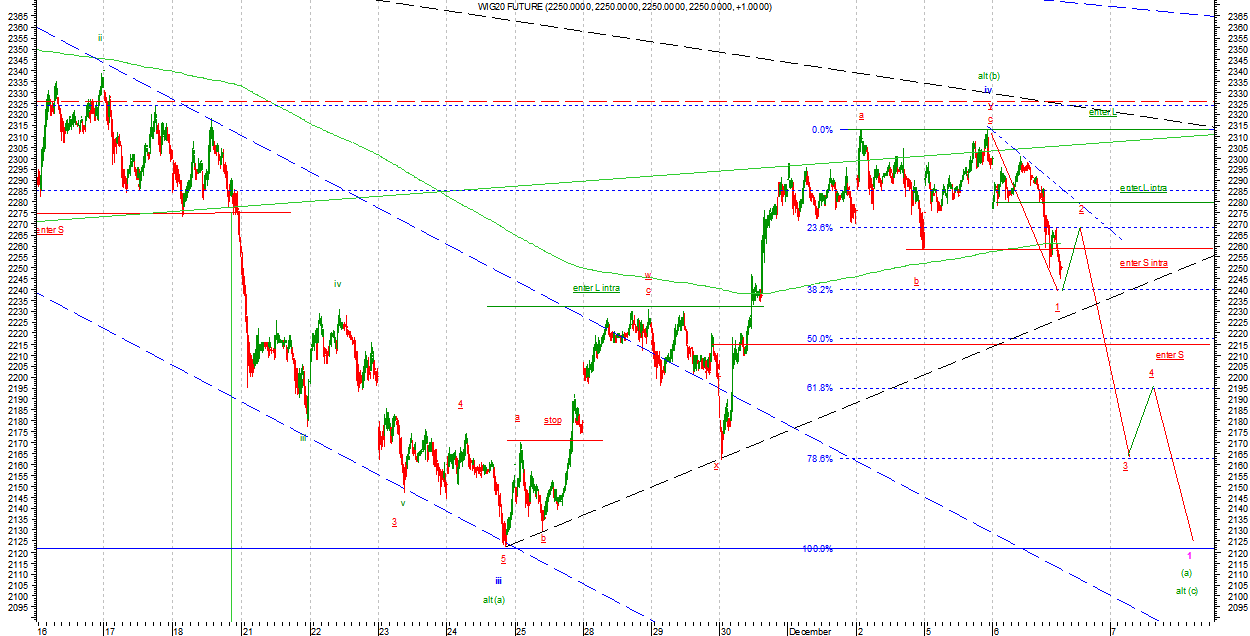Viewport: 1250px width, 636px height.
Task: Click the 38.2% Fibonacci retracement label
Action: [x=820, y=290]
